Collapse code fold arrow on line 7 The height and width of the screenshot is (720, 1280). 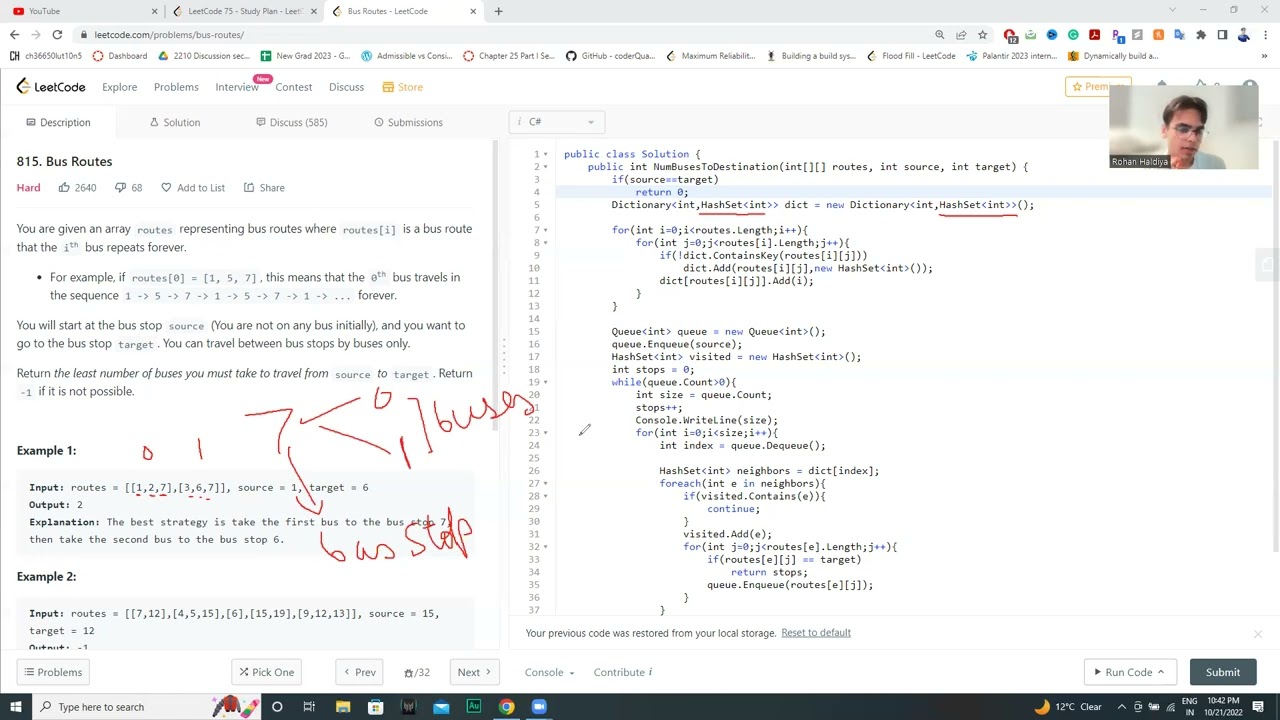546,230
